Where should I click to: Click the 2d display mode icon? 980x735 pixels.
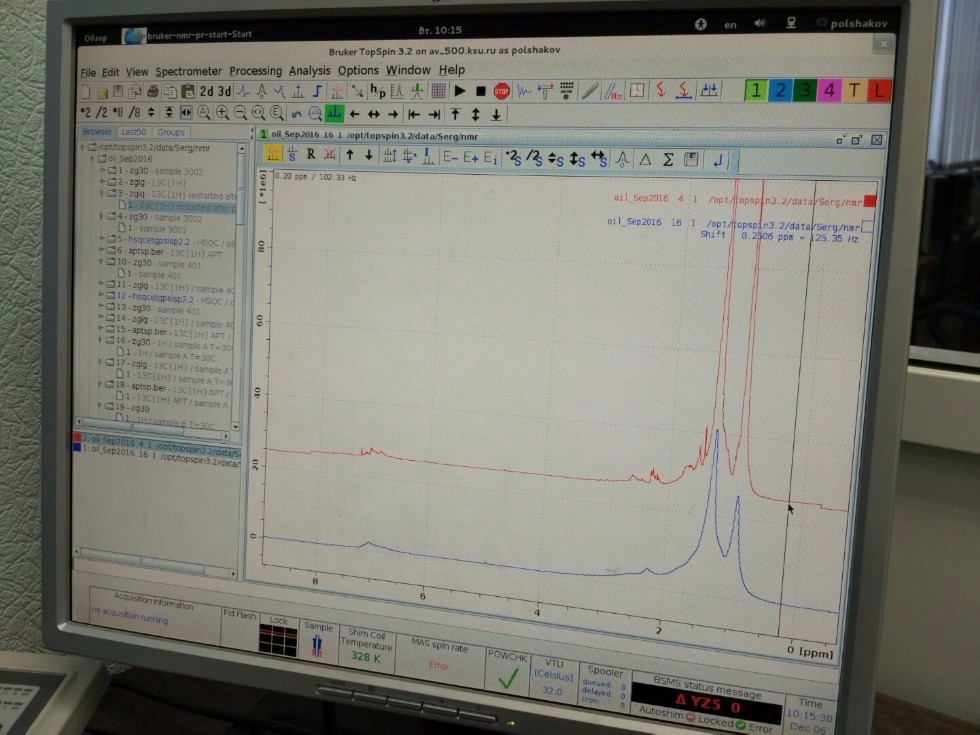click(x=206, y=91)
